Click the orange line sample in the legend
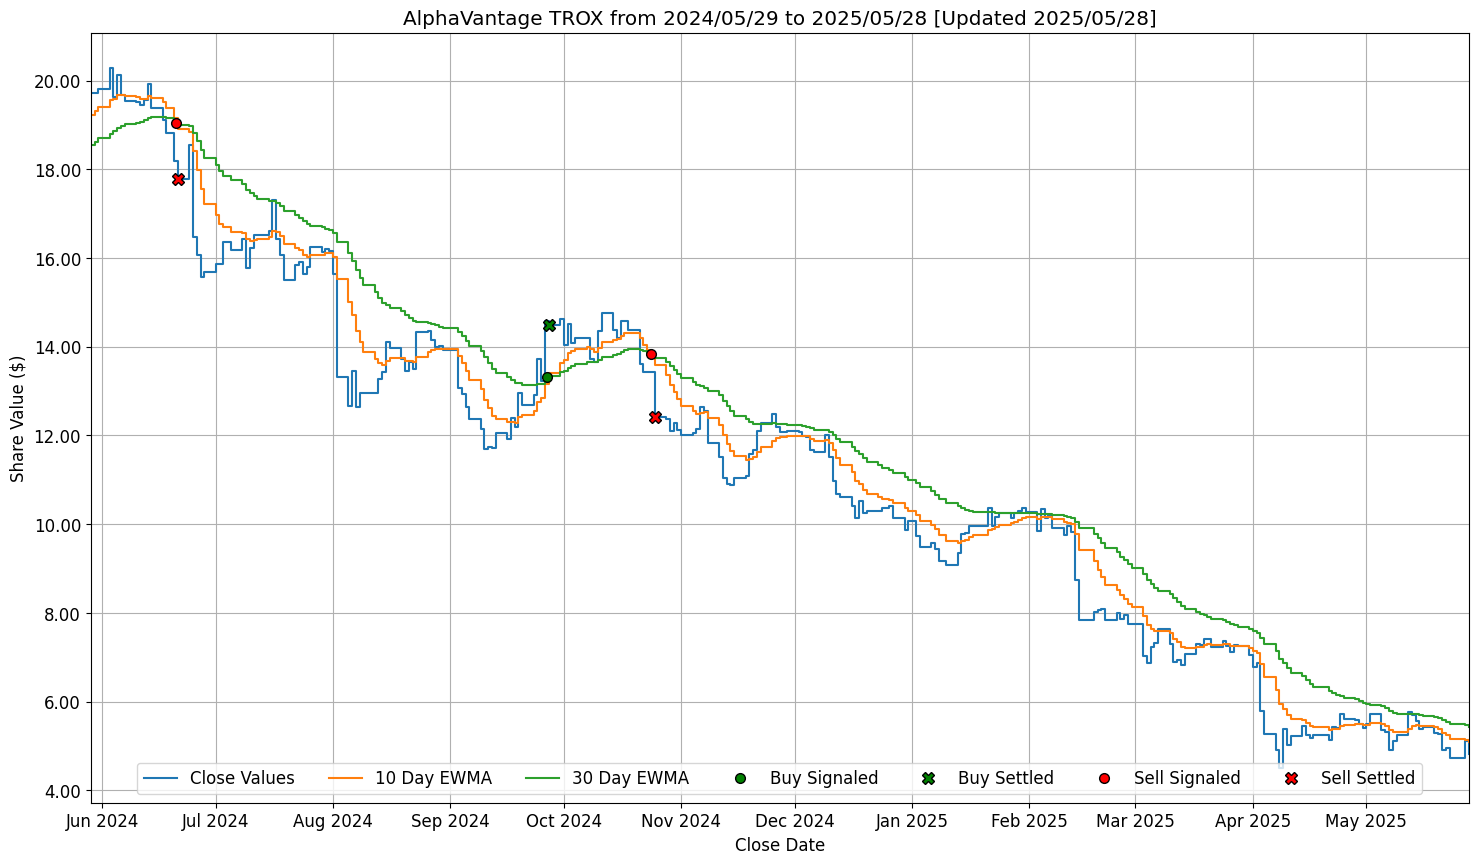Image resolution: width=1478 pixels, height=864 pixels. (345, 778)
